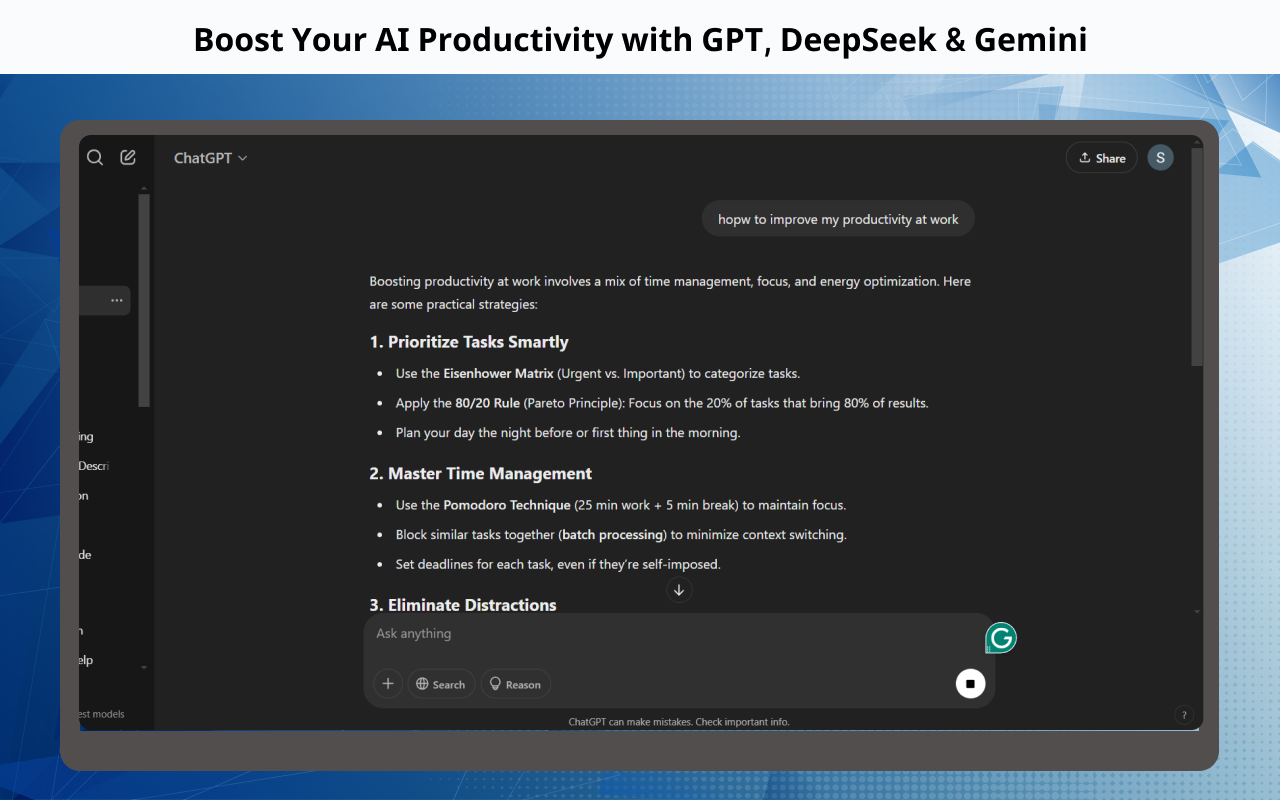Click heading '2. Master Time Management'
The image size is (1280, 800).
(481, 474)
